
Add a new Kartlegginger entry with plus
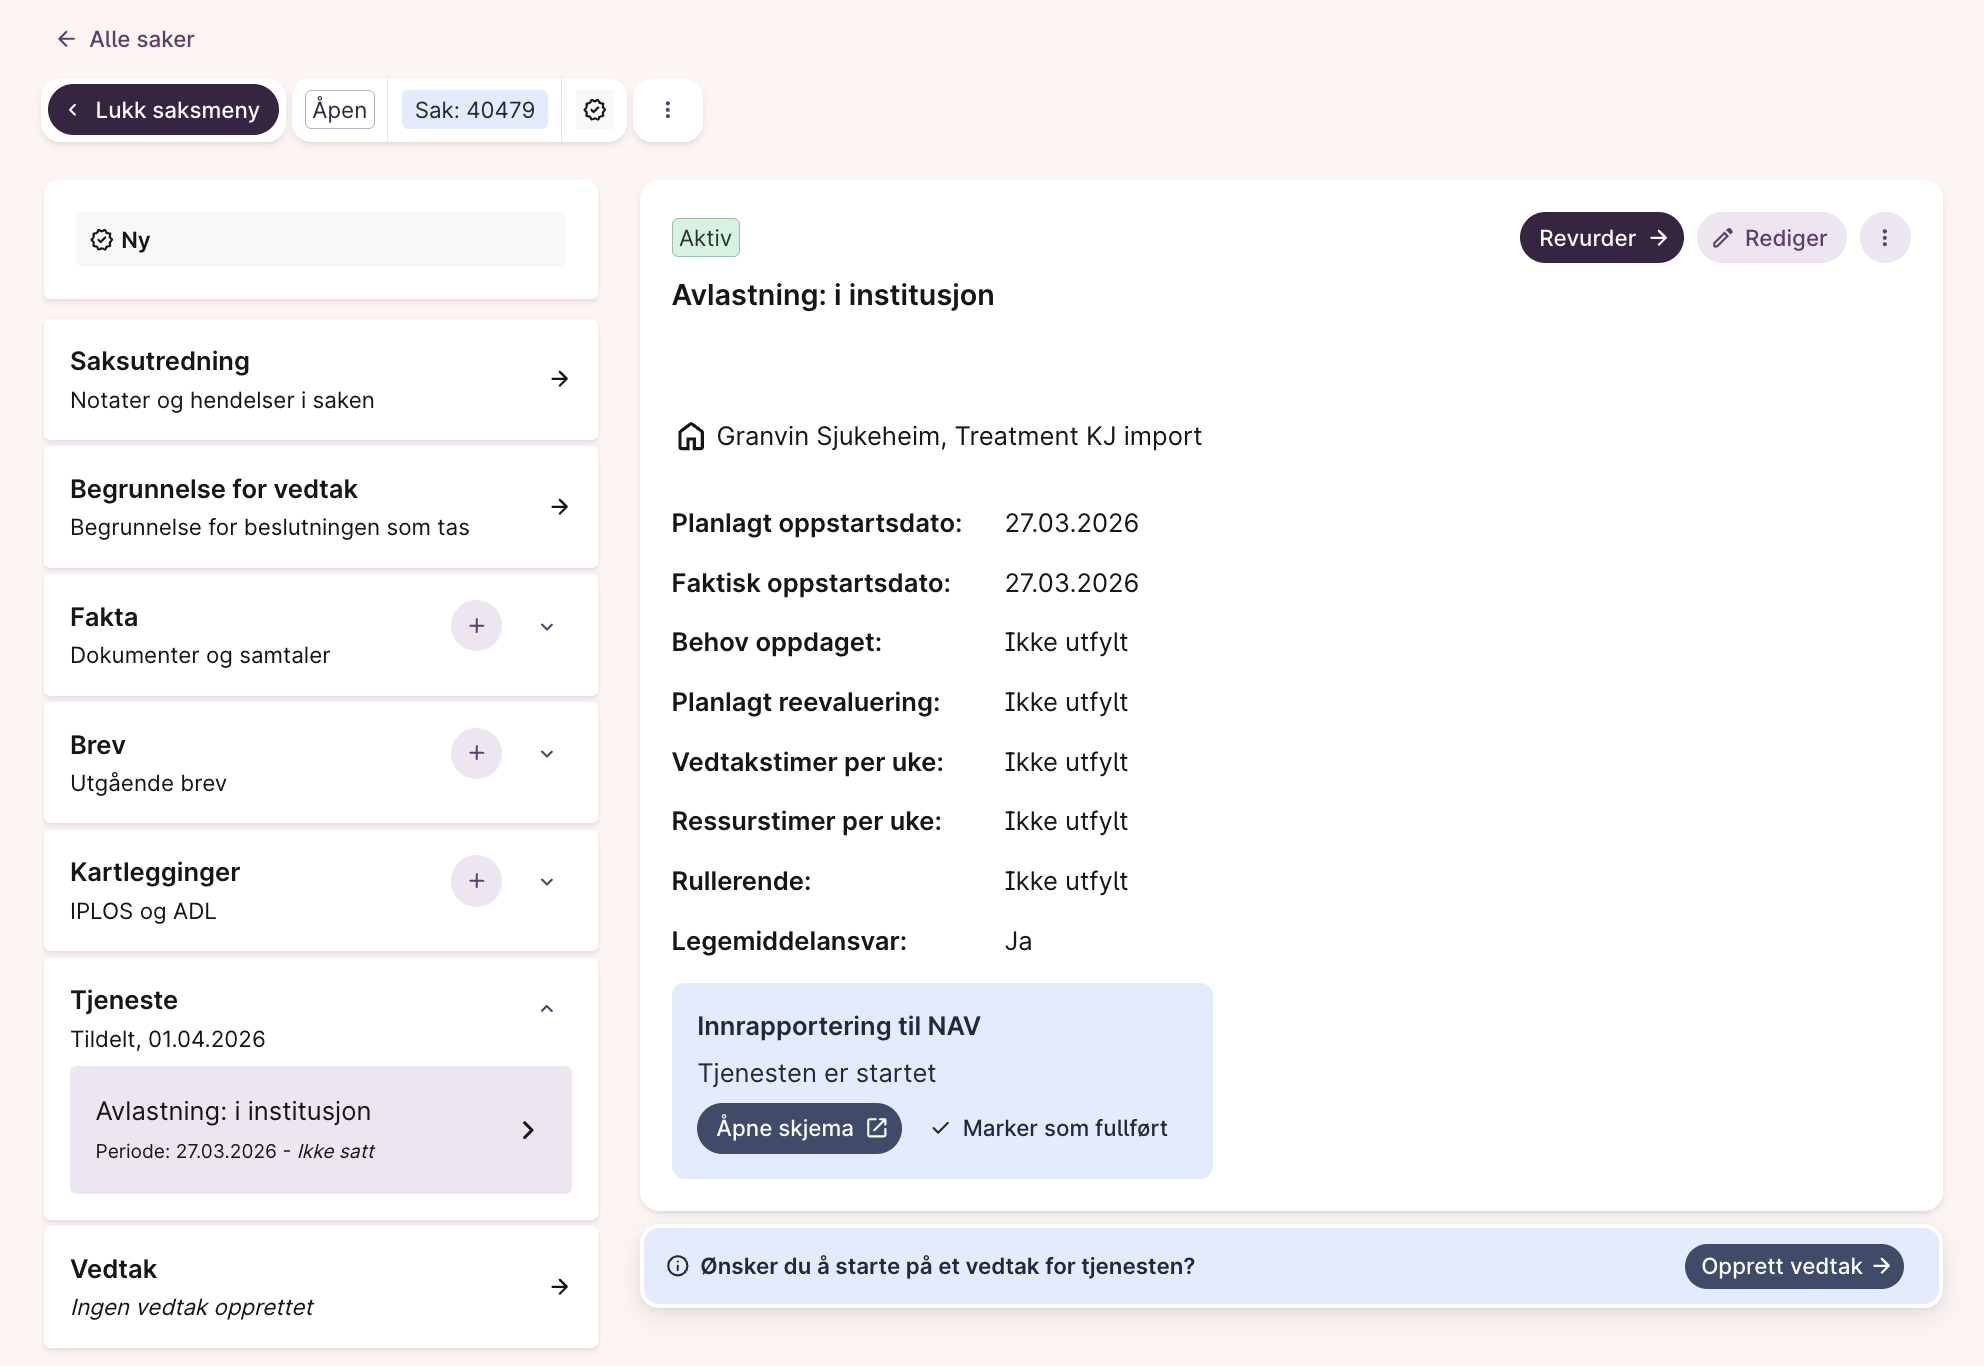(476, 881)
